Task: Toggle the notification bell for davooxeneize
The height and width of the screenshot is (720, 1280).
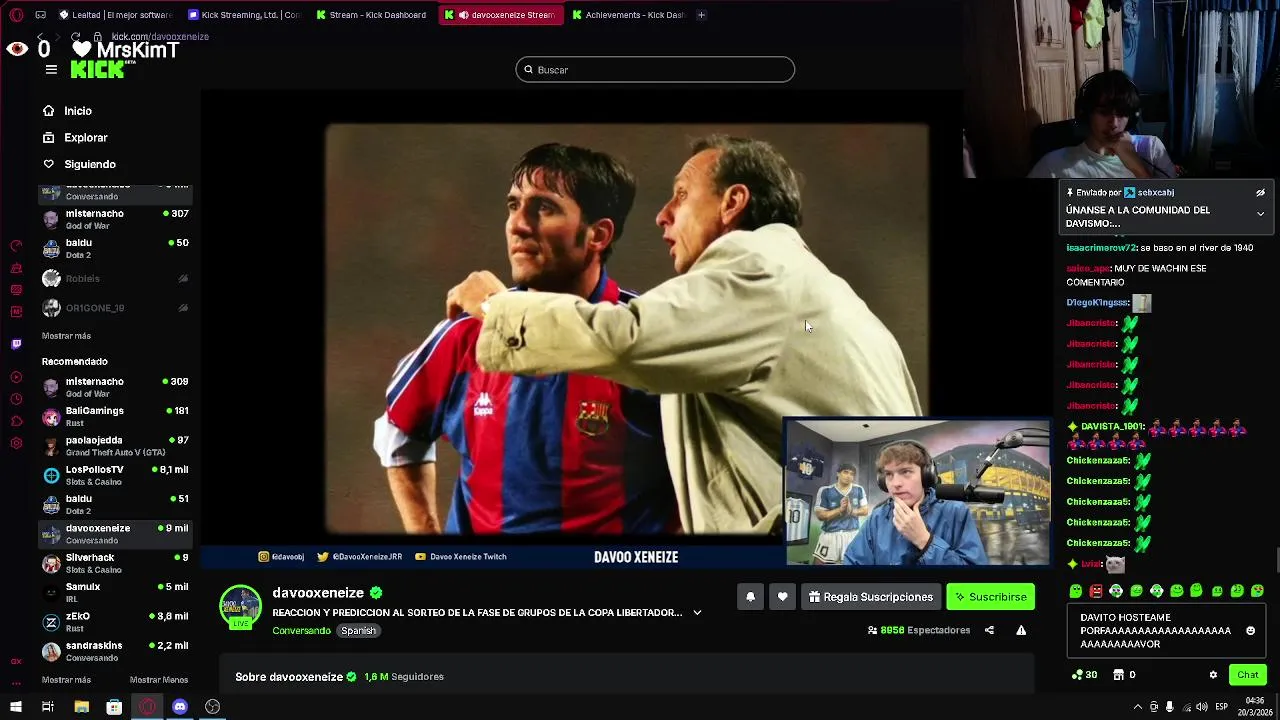Action: [x=750, y=597]
